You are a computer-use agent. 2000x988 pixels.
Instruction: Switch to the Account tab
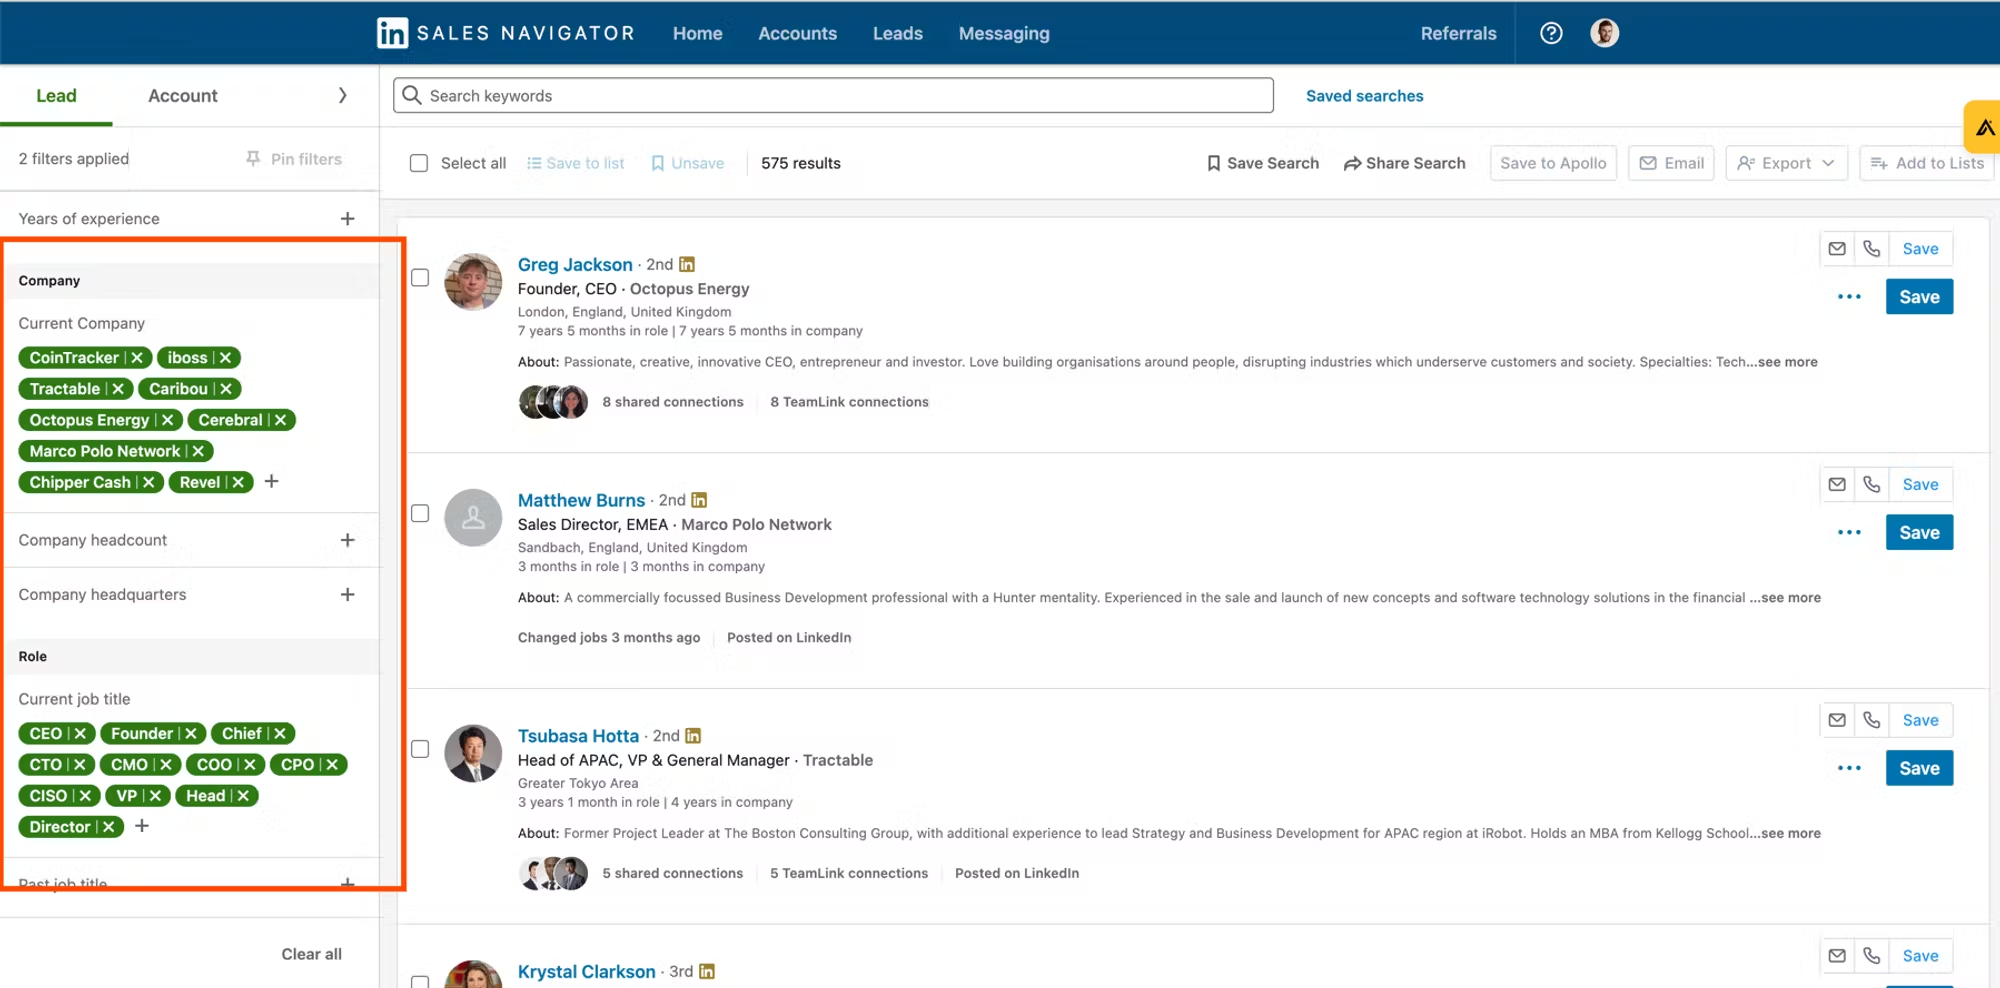[183, 95]
